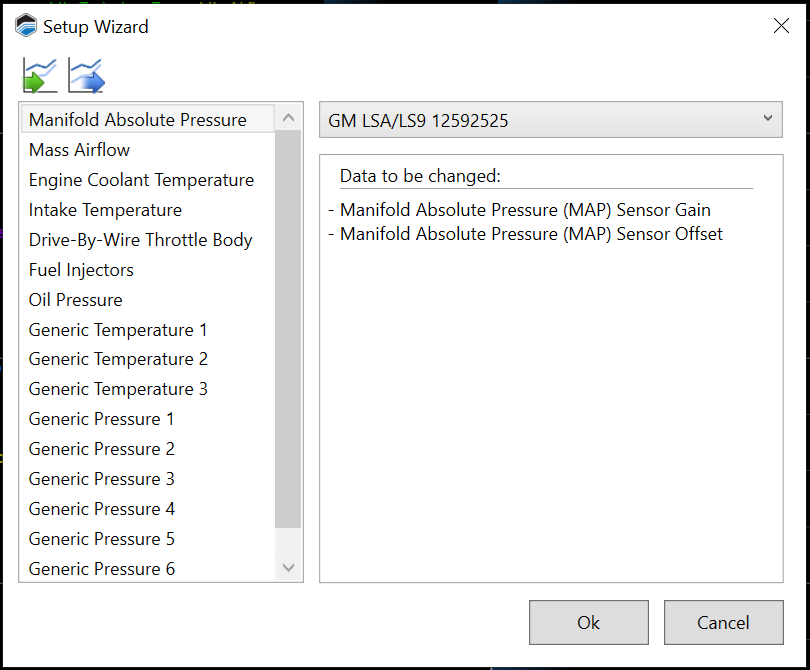
Task: Pick Intake Temperature from the list
Action: pos(105,210)
